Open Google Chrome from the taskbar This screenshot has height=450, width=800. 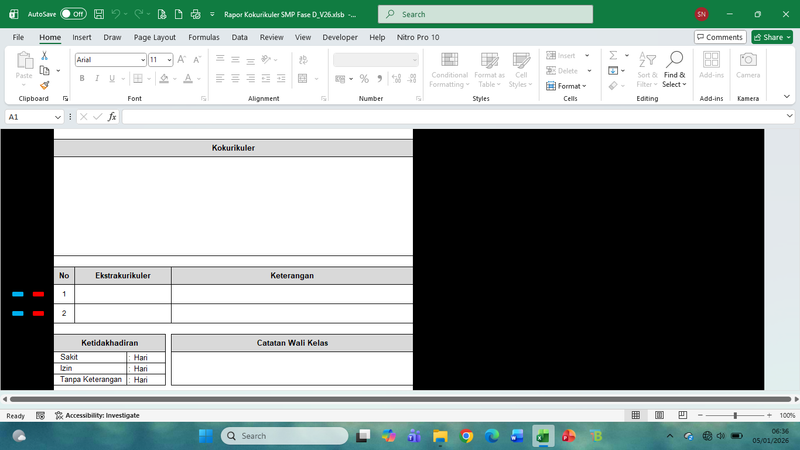pyautogui.click(x=467, y=436)
